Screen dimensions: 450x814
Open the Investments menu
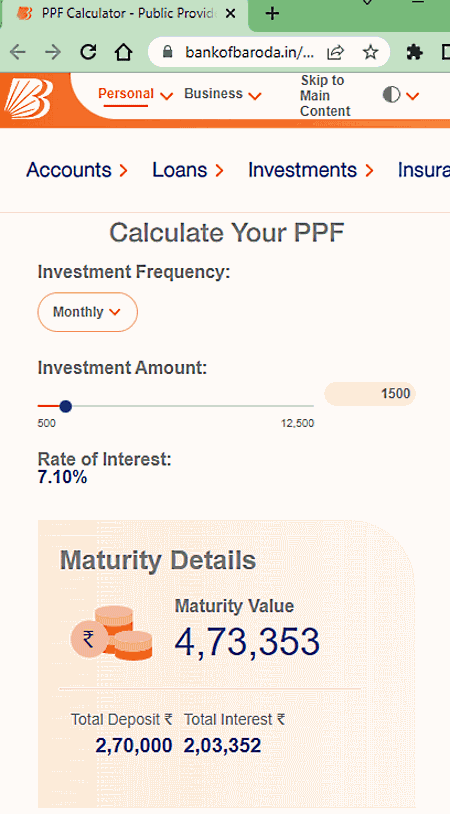pos(310,170)
